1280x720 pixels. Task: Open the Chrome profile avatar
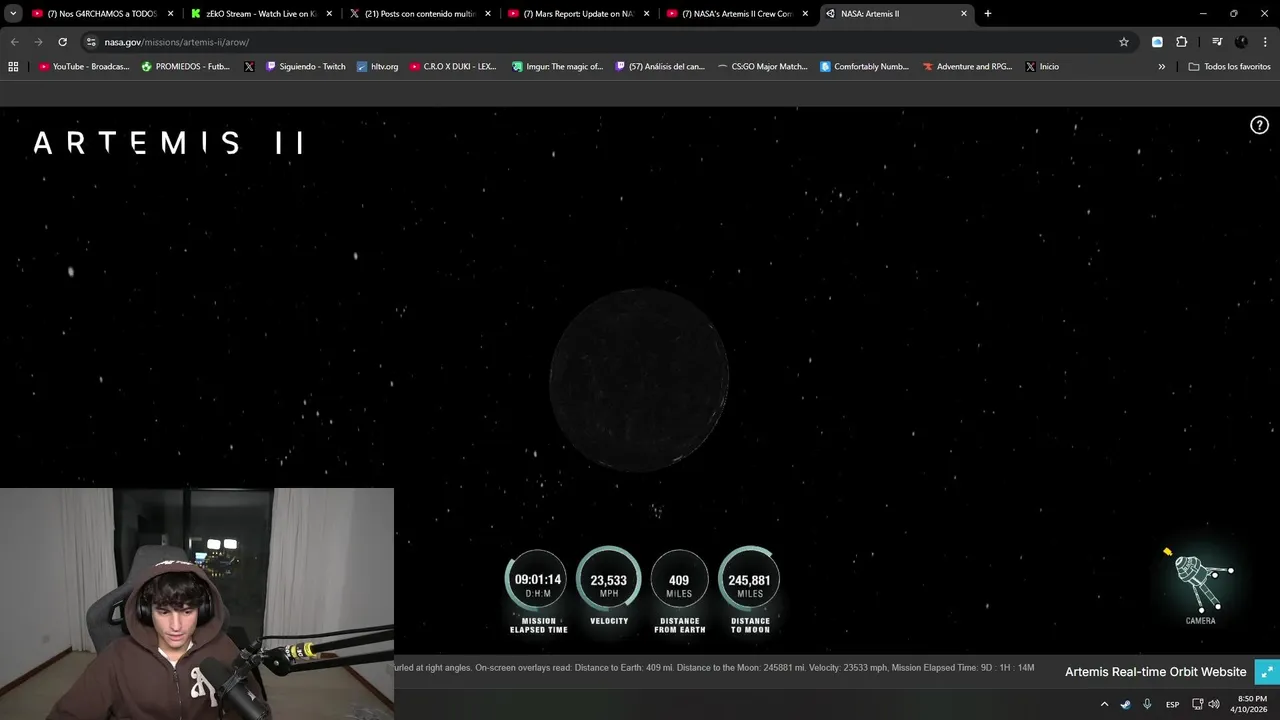(x=1241, y=42)
